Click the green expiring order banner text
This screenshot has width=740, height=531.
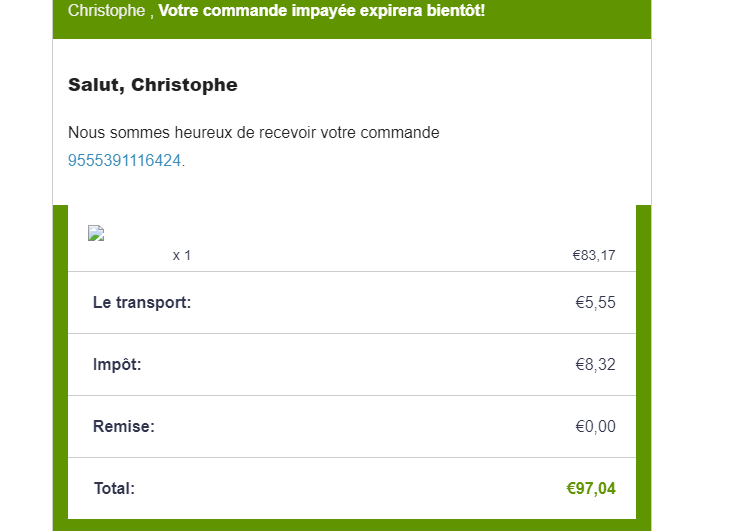(x=276, y=11)
